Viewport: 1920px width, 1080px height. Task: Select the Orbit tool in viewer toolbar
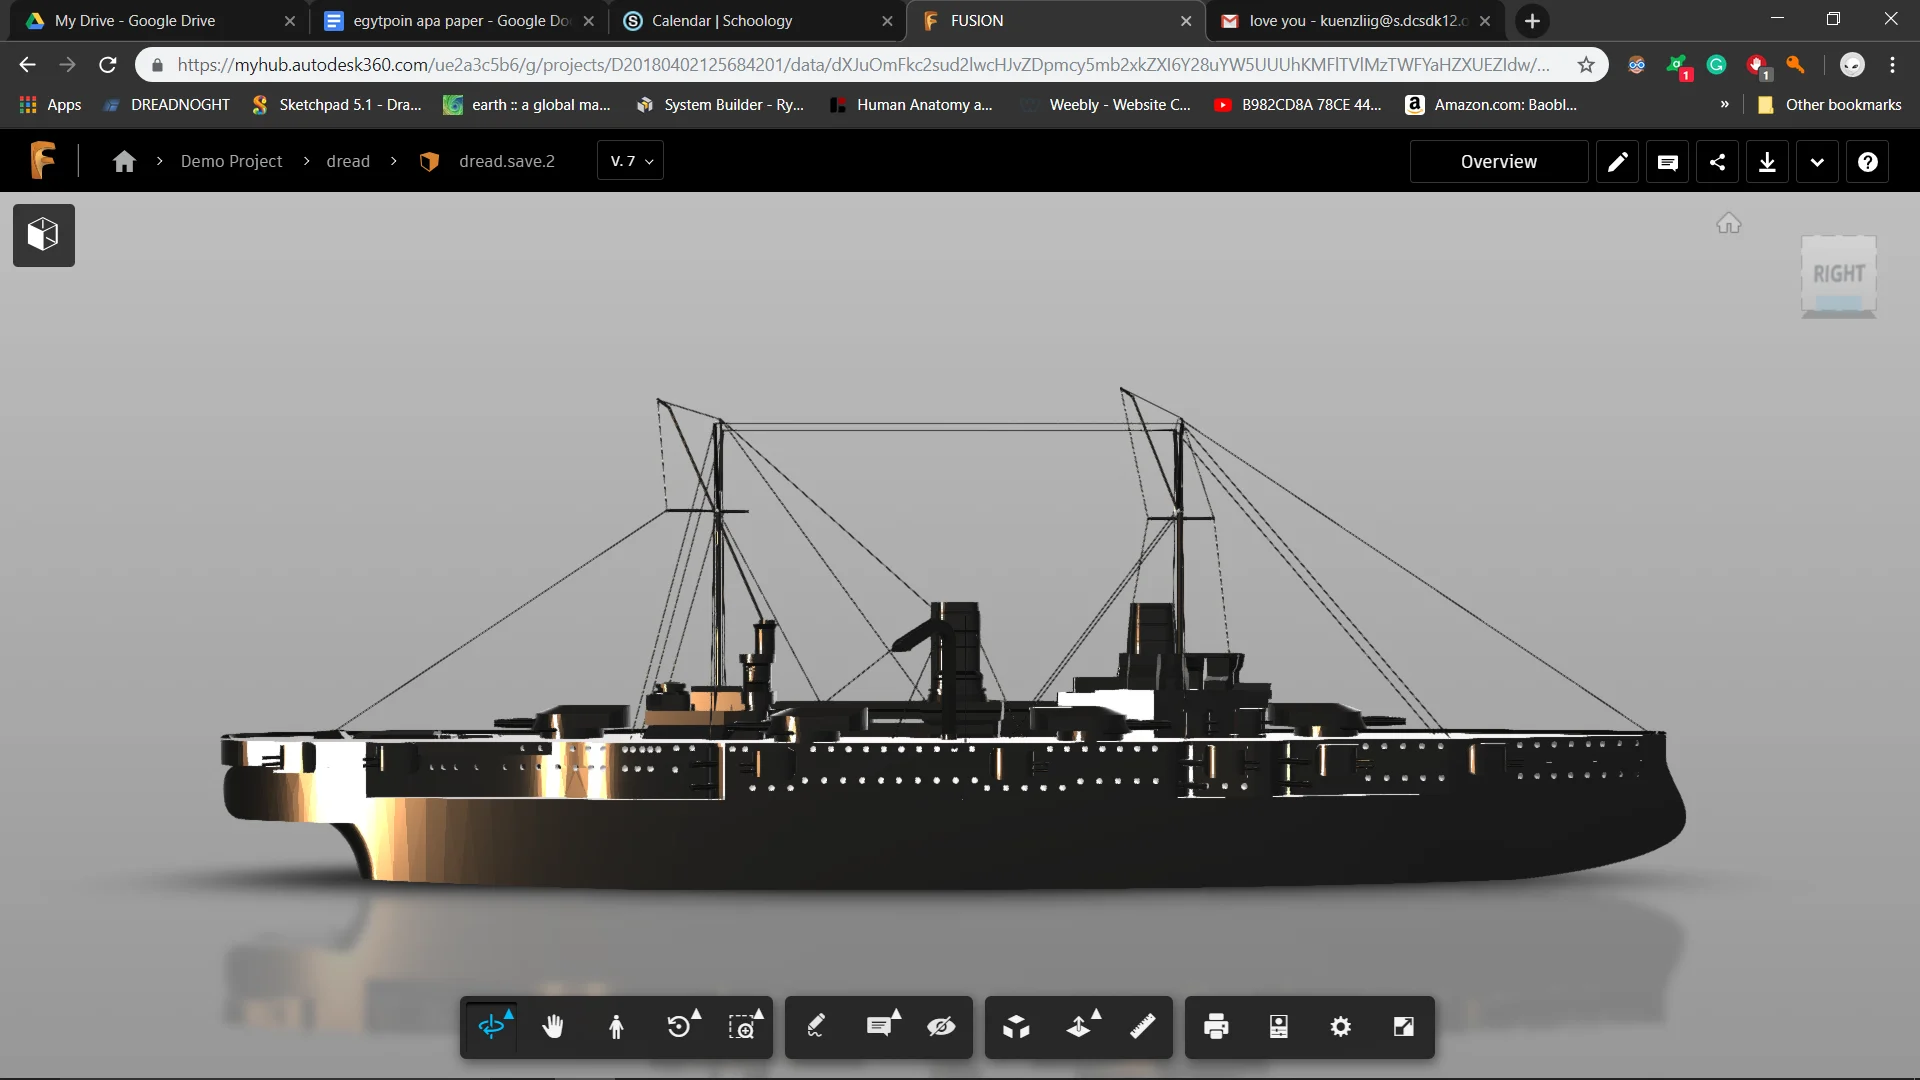click(491, 1027)
